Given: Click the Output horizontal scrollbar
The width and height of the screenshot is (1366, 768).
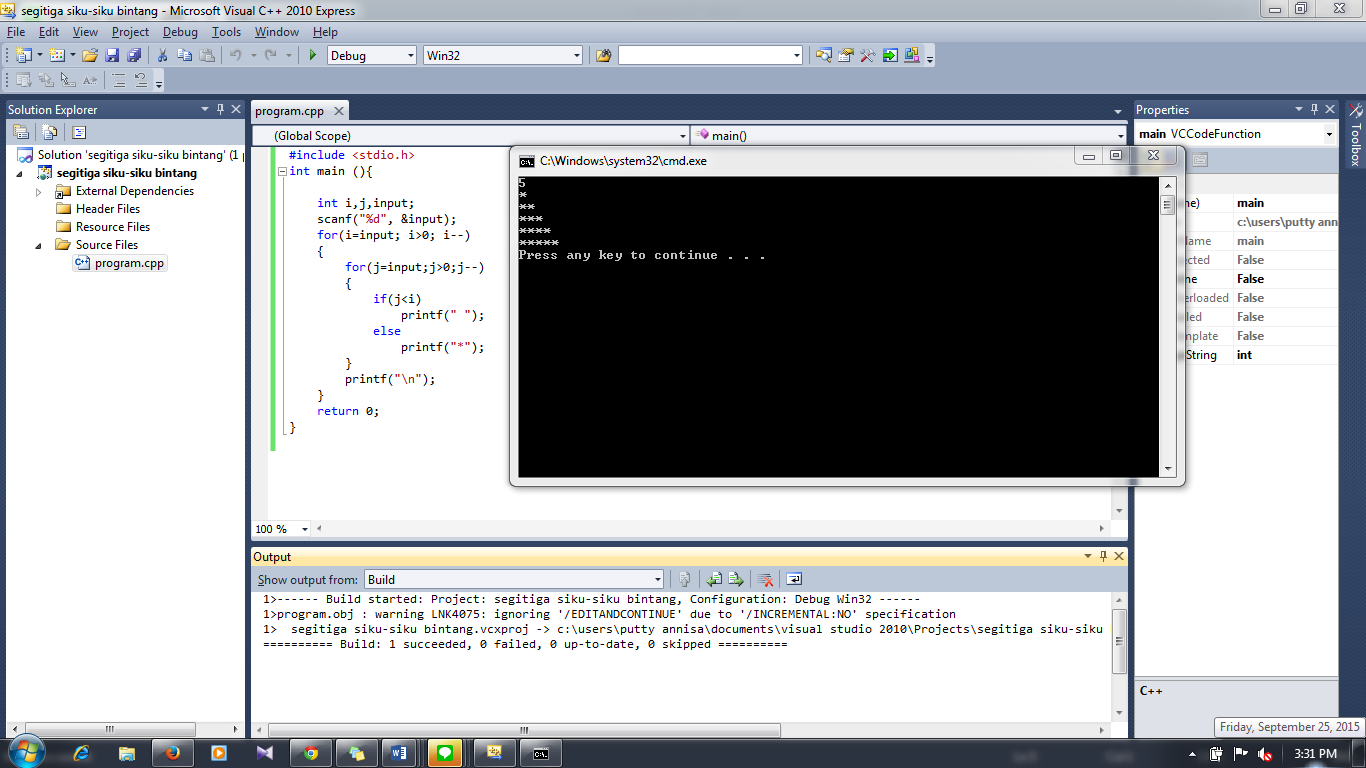Looking at the screenshot, I should pyautogui.click(x=680, y=730).
